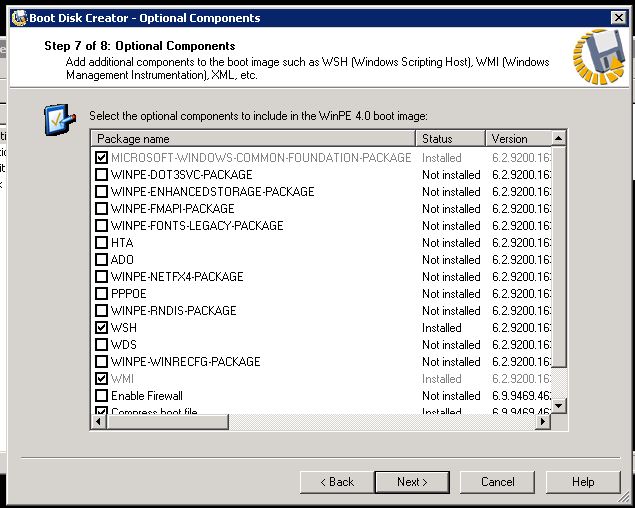Image resolution: width=635 pixels, height=508 pixels.
Task: Select the WINPE-DOT3SVC-PACKAGE row name
Action: (181, 175)
